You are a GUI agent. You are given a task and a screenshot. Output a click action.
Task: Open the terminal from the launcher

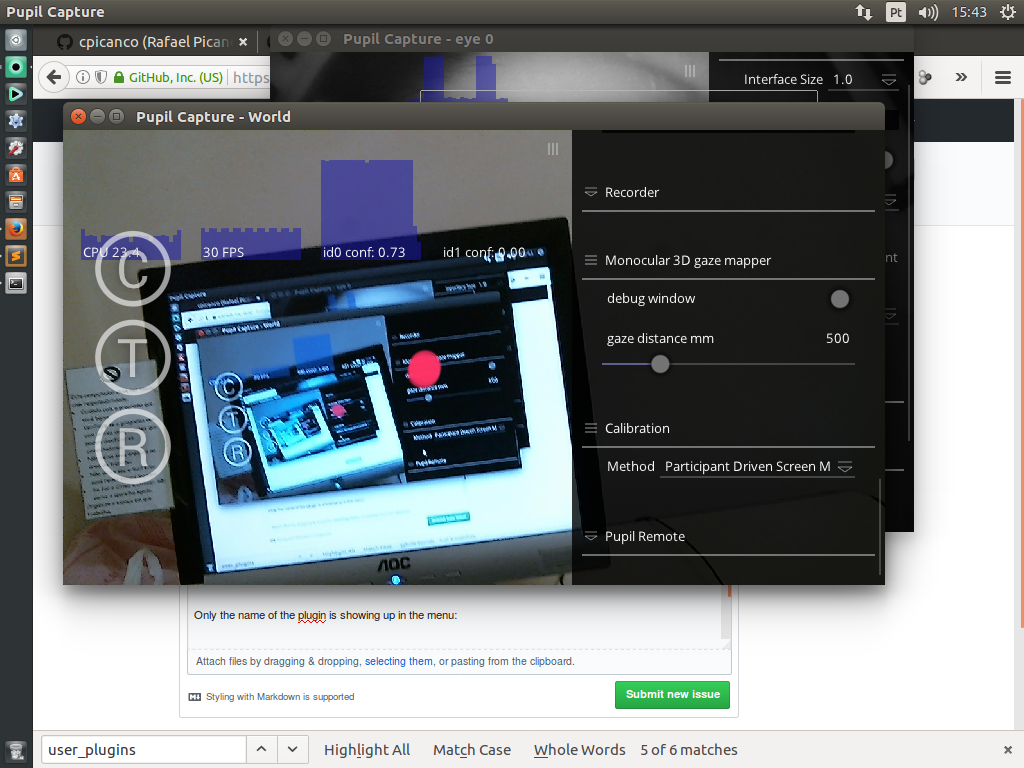[16, 283]
